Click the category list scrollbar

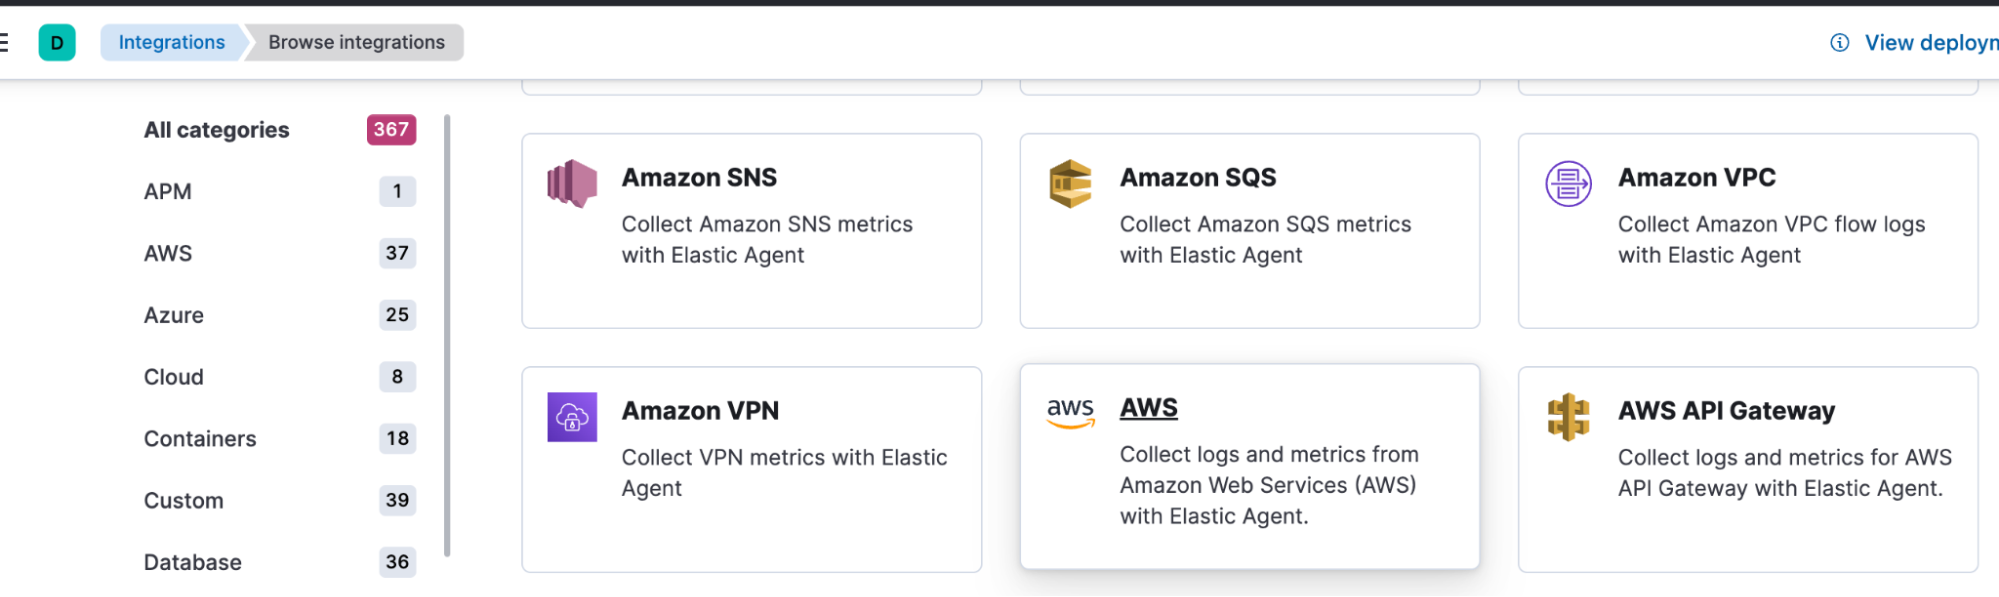pyautogui.click(x=447, y=335)
